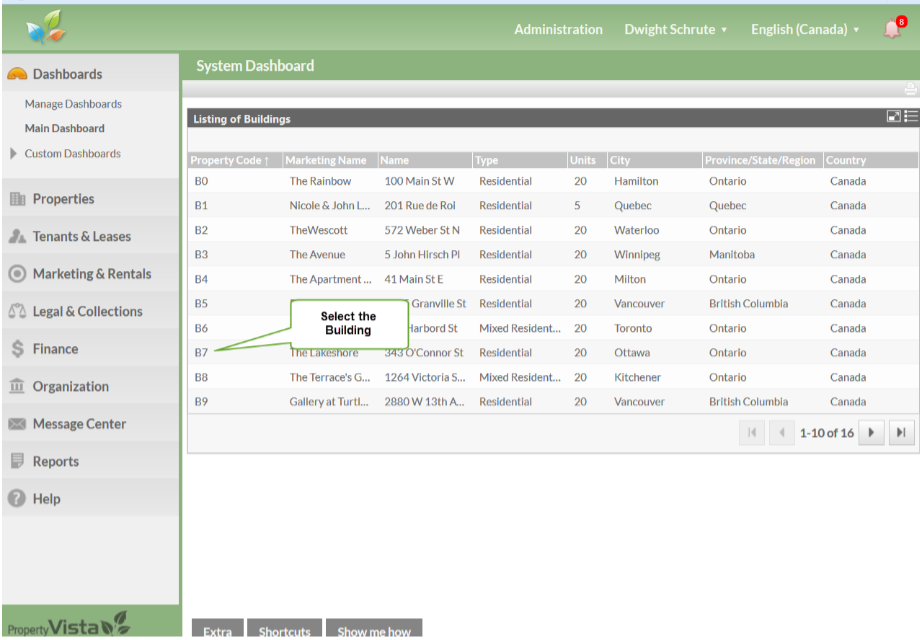Open the English (Canada) language dropdown
920x640 pixels.
pos(805,29)
